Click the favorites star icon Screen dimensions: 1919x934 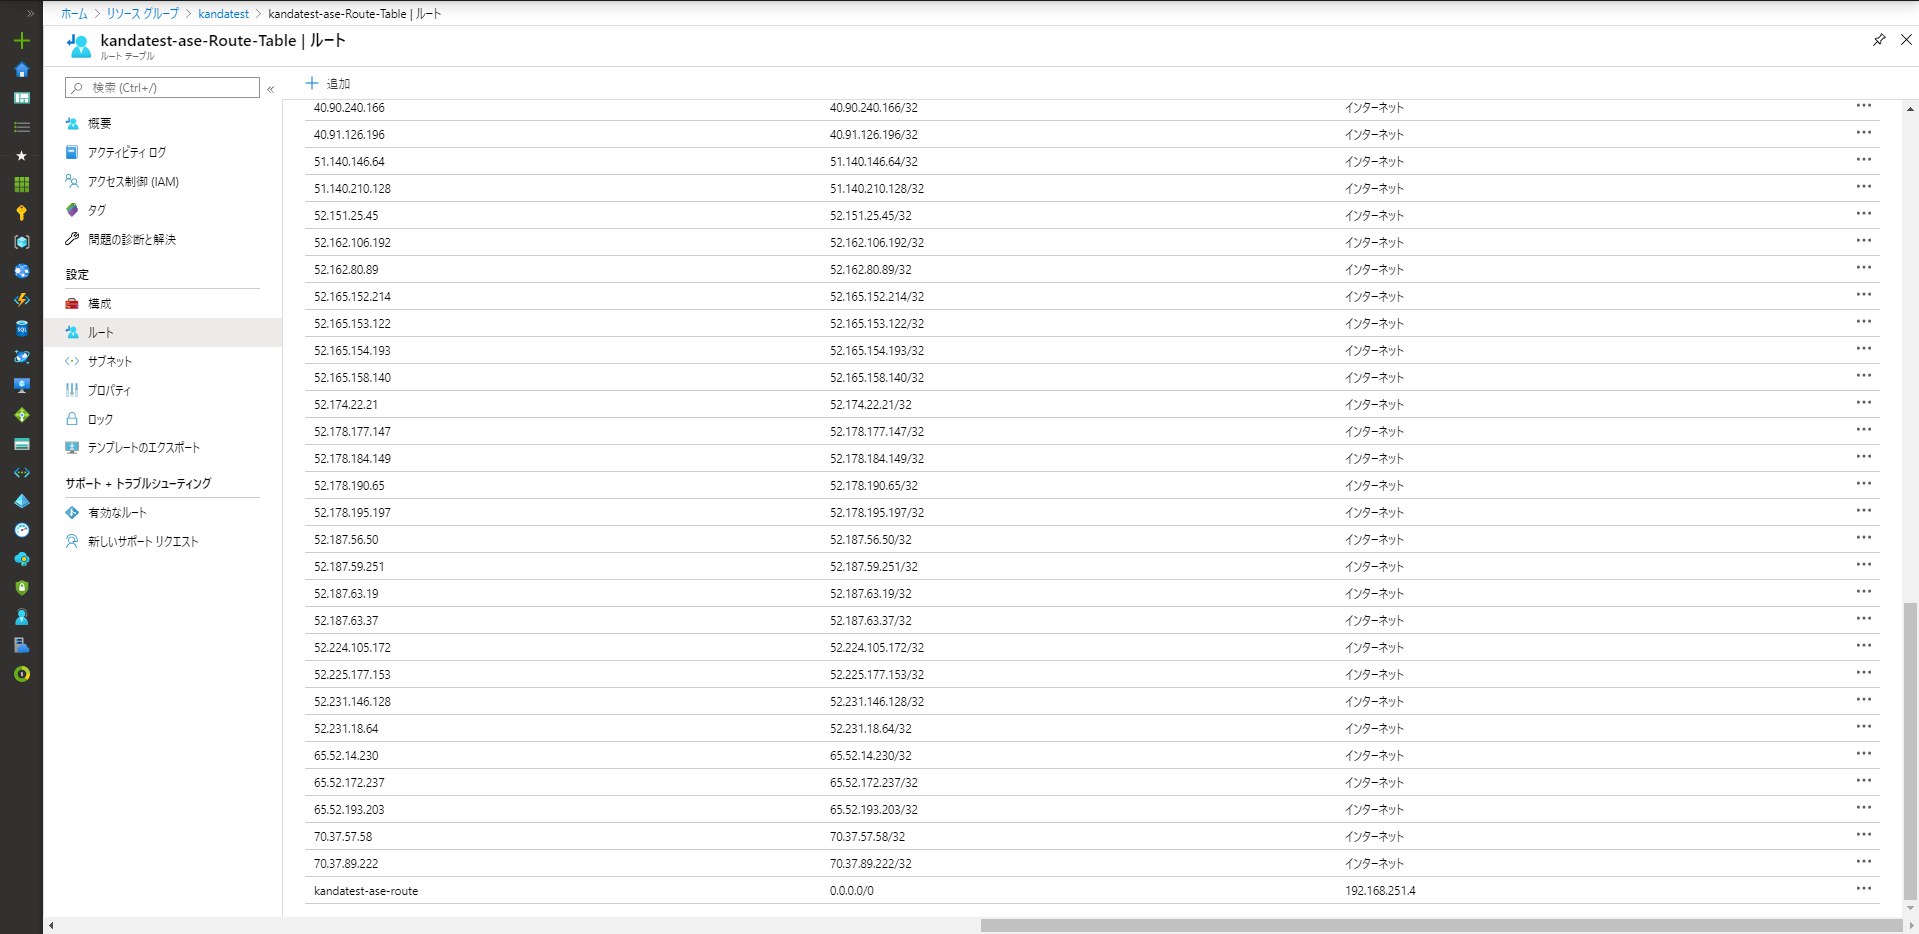[21, 156]
